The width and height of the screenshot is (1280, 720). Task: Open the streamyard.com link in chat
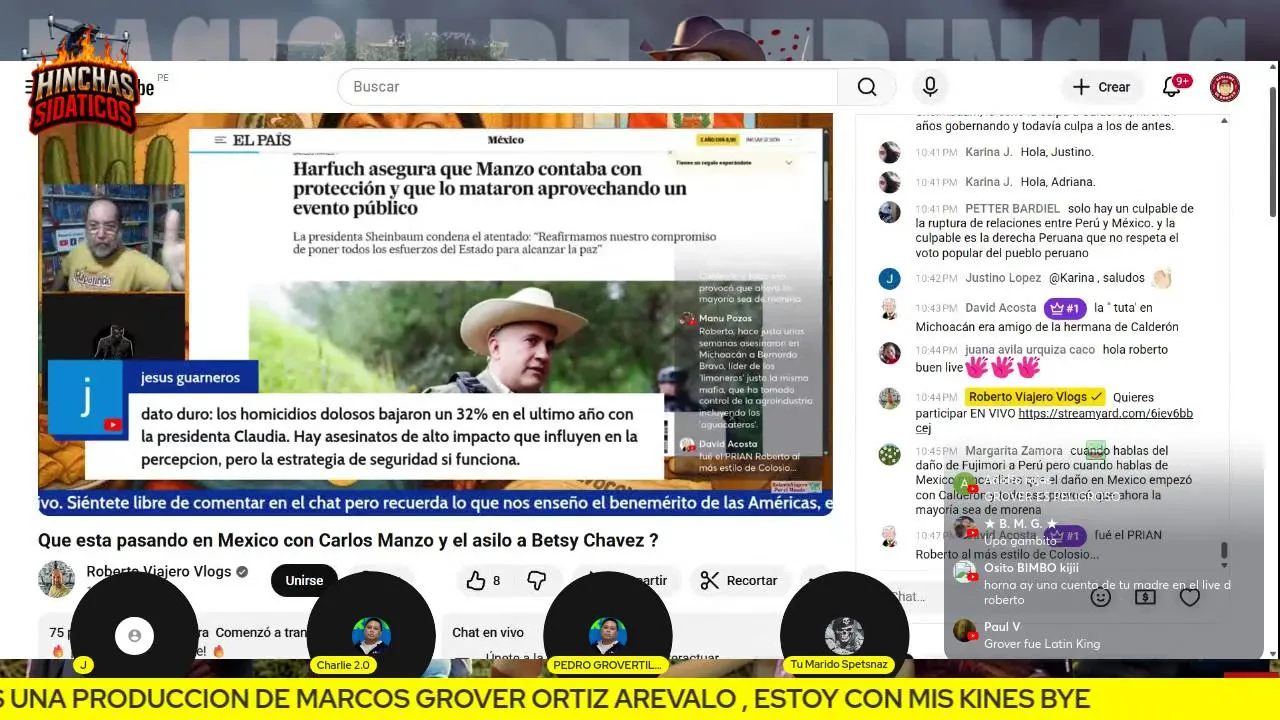[1054, 420]
